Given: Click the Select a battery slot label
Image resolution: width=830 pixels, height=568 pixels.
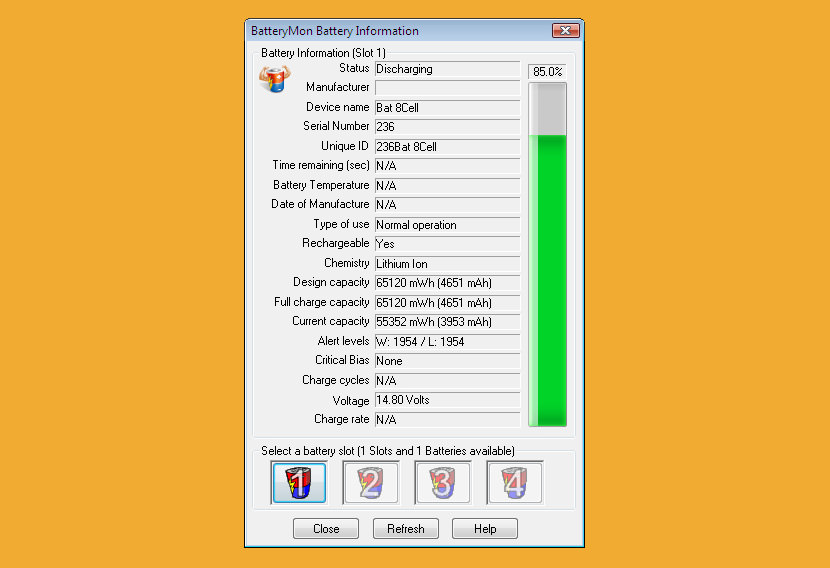Looking at the screenshot, I should point(387,451).
